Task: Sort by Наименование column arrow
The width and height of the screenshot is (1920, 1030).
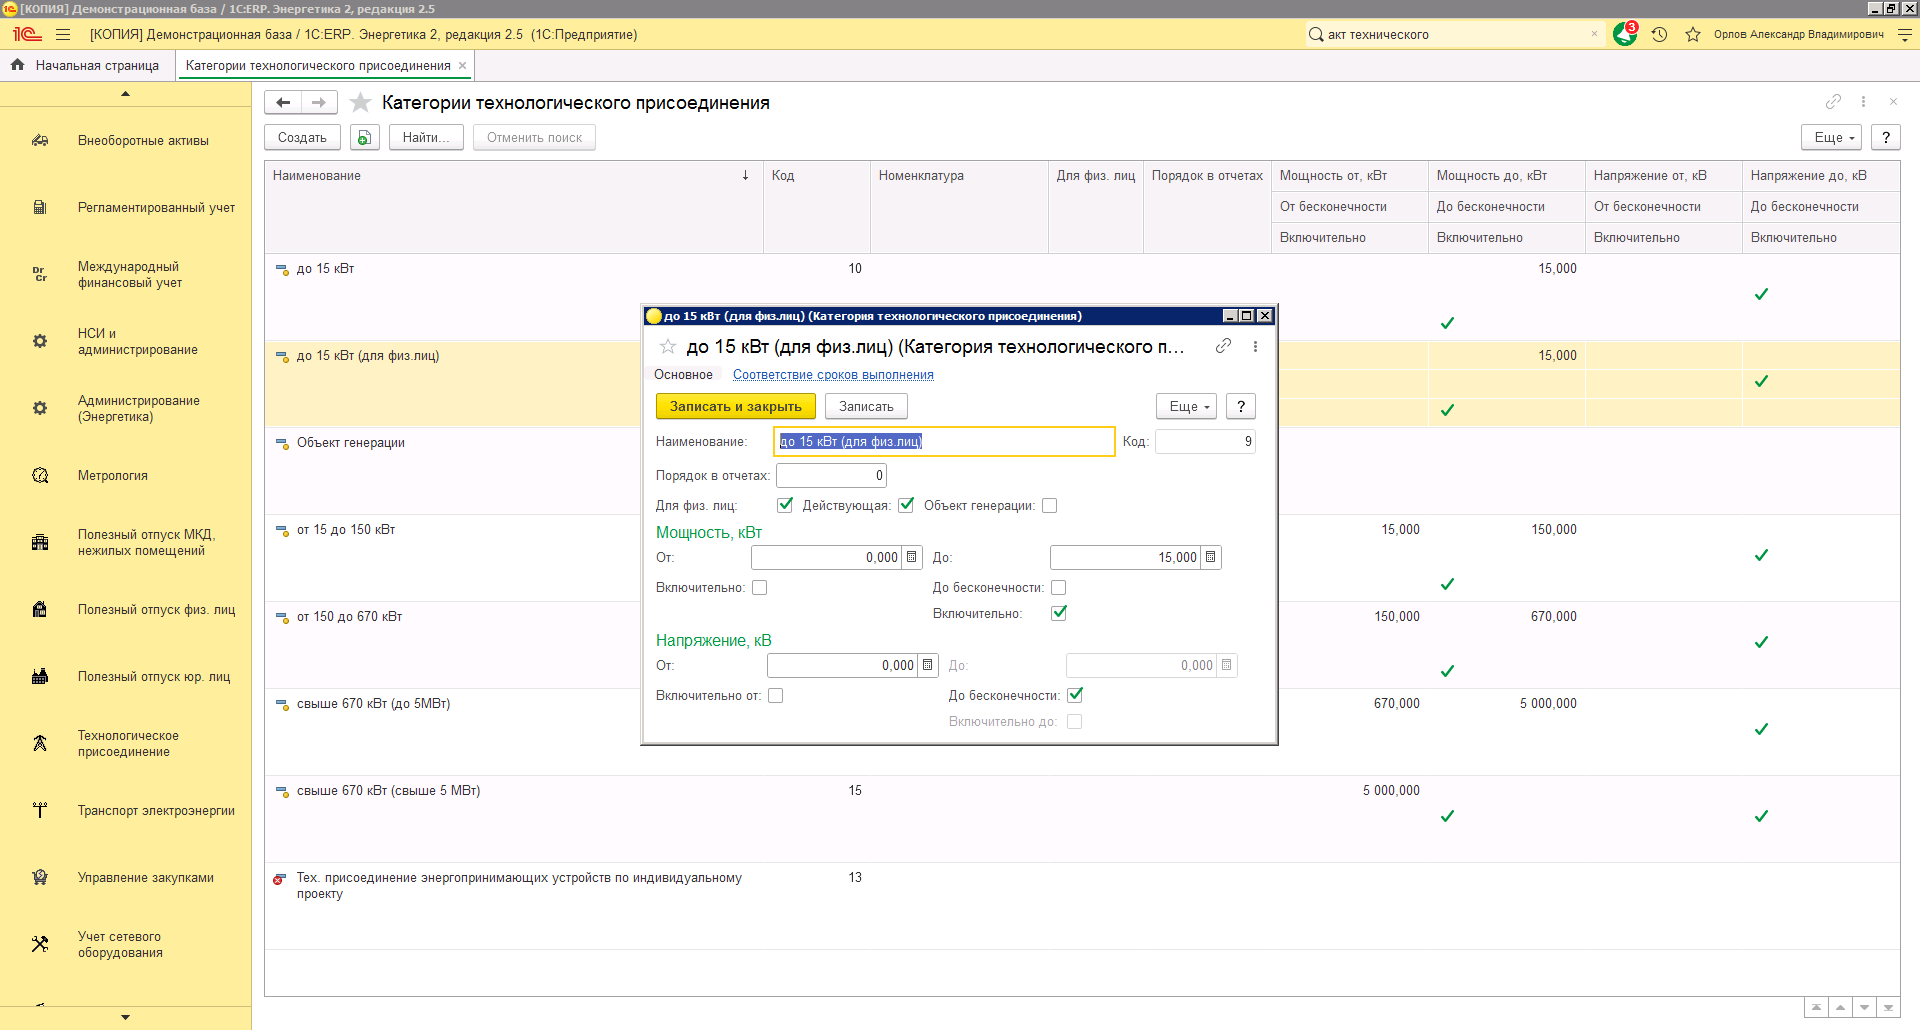Action: pyautogui.click(x=745, y=175)
